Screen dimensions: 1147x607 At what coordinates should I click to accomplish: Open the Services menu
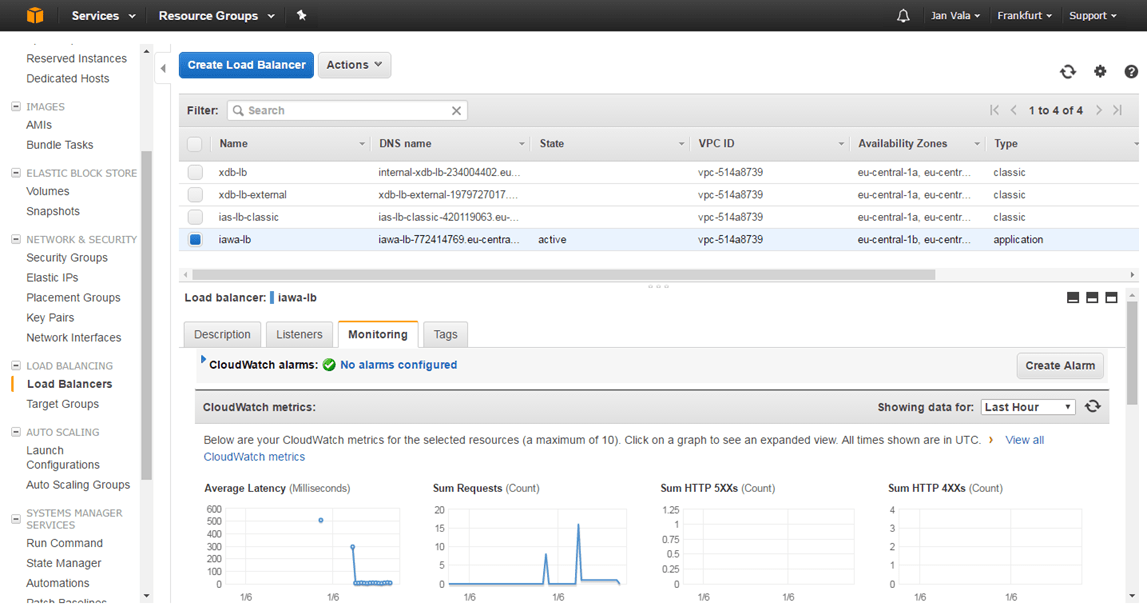tap(102, 16)
